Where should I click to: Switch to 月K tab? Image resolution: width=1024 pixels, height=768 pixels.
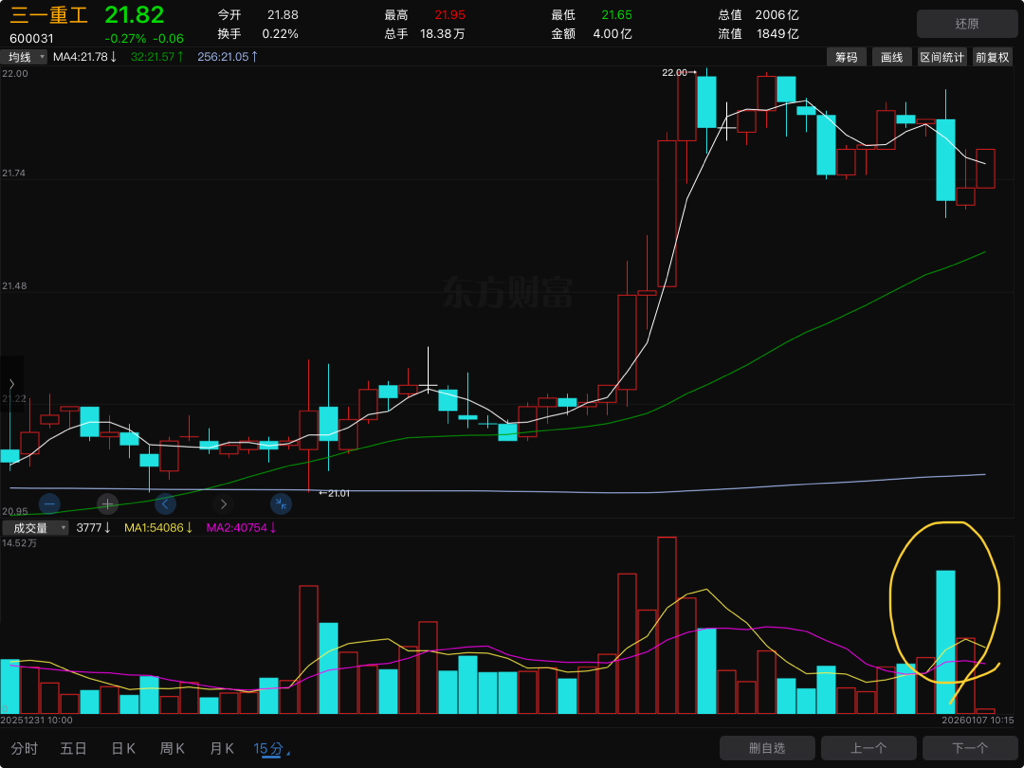point(222,748)
